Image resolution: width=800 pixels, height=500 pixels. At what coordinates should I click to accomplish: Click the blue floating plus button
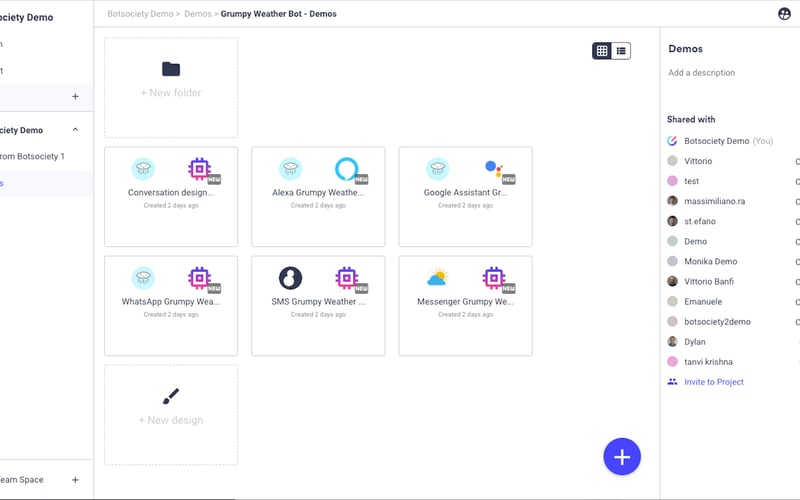click(x=622, y=457)
